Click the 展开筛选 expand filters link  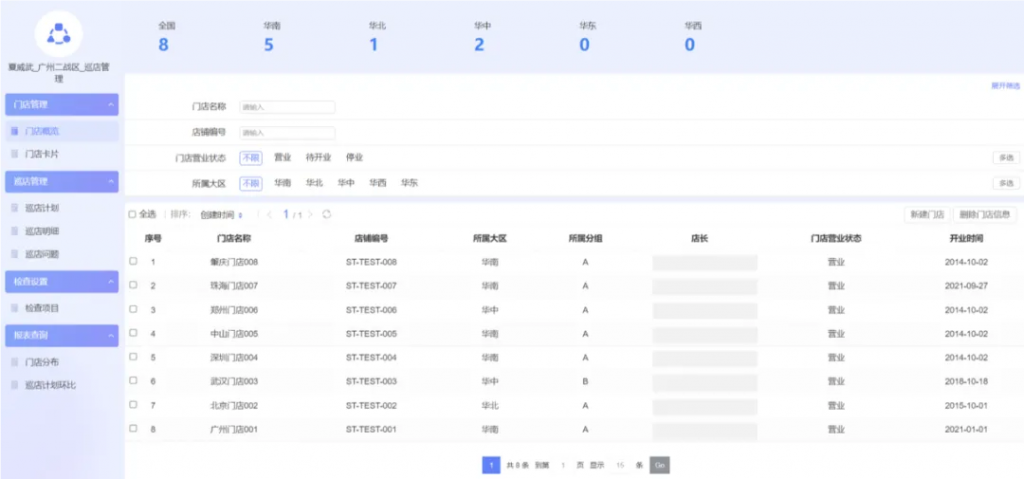coord(1004,86)
